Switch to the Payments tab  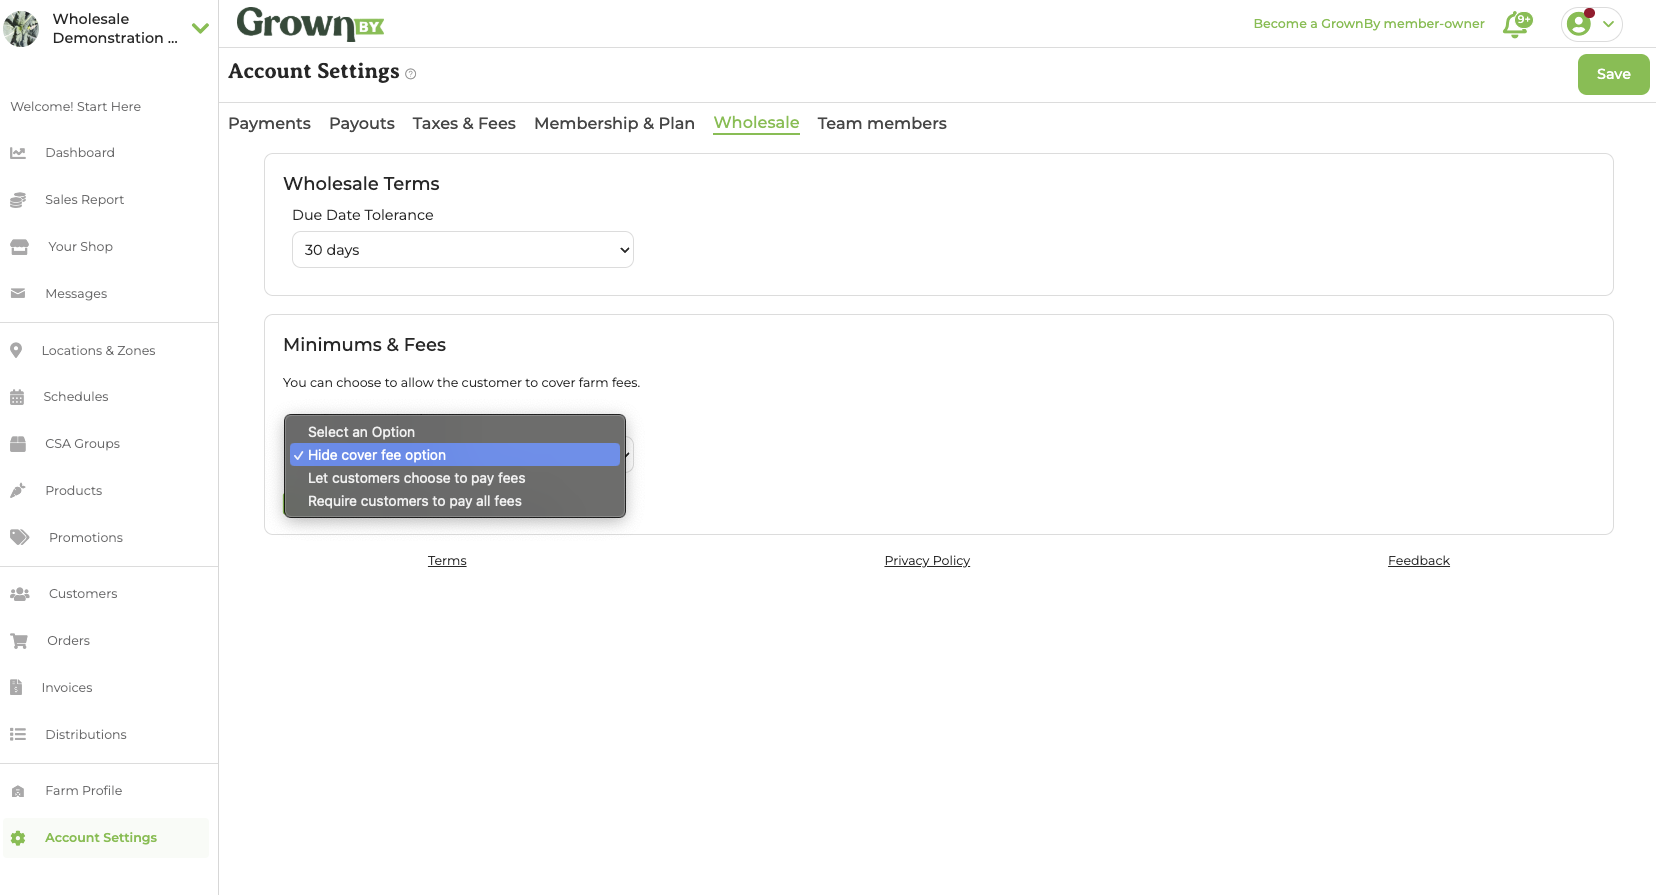coord(269,123)
